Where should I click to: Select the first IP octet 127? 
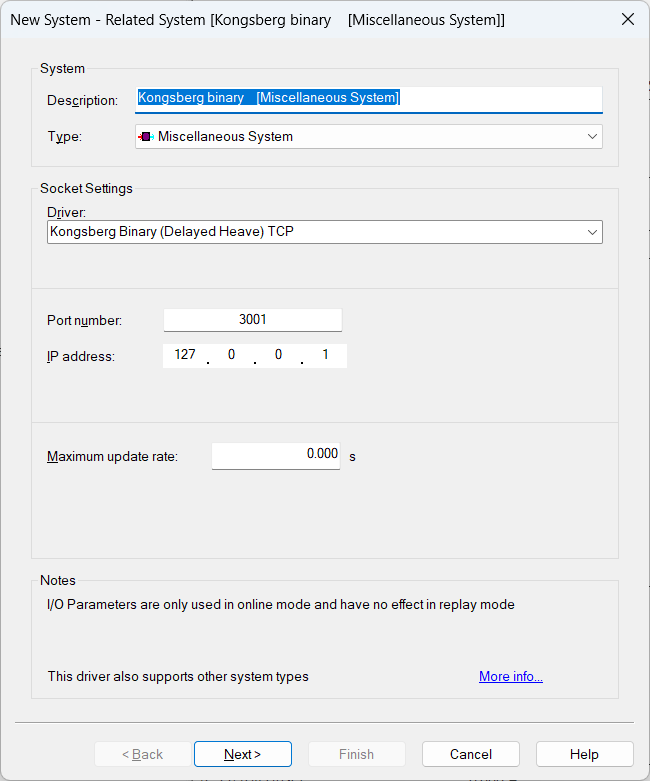click(x=185, y=355)
